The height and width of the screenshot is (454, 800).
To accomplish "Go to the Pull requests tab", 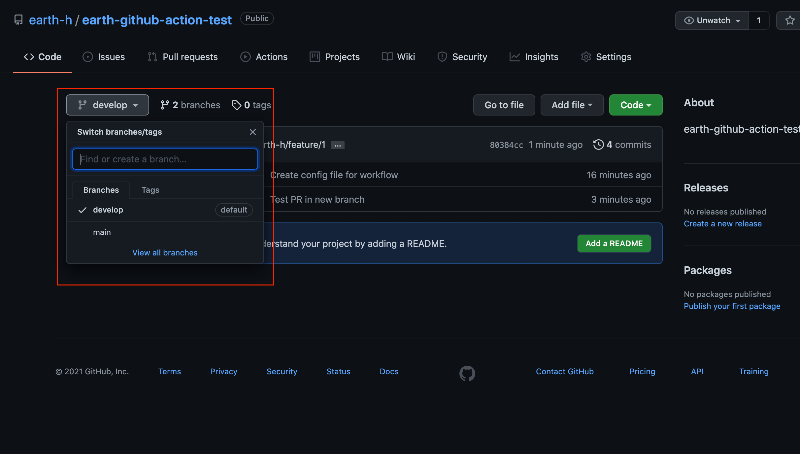I will point(183,57).
